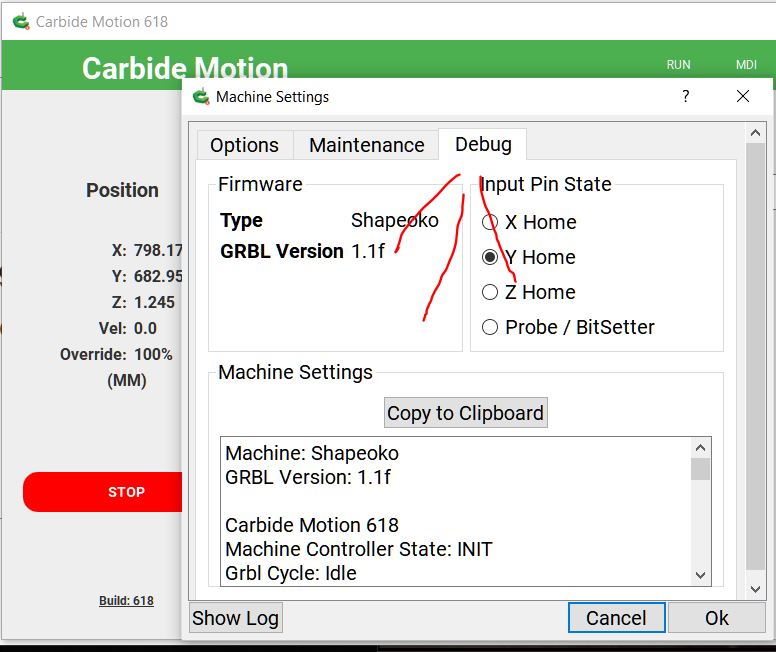
Task: Click the help question mark button
Action: [685, 96]
